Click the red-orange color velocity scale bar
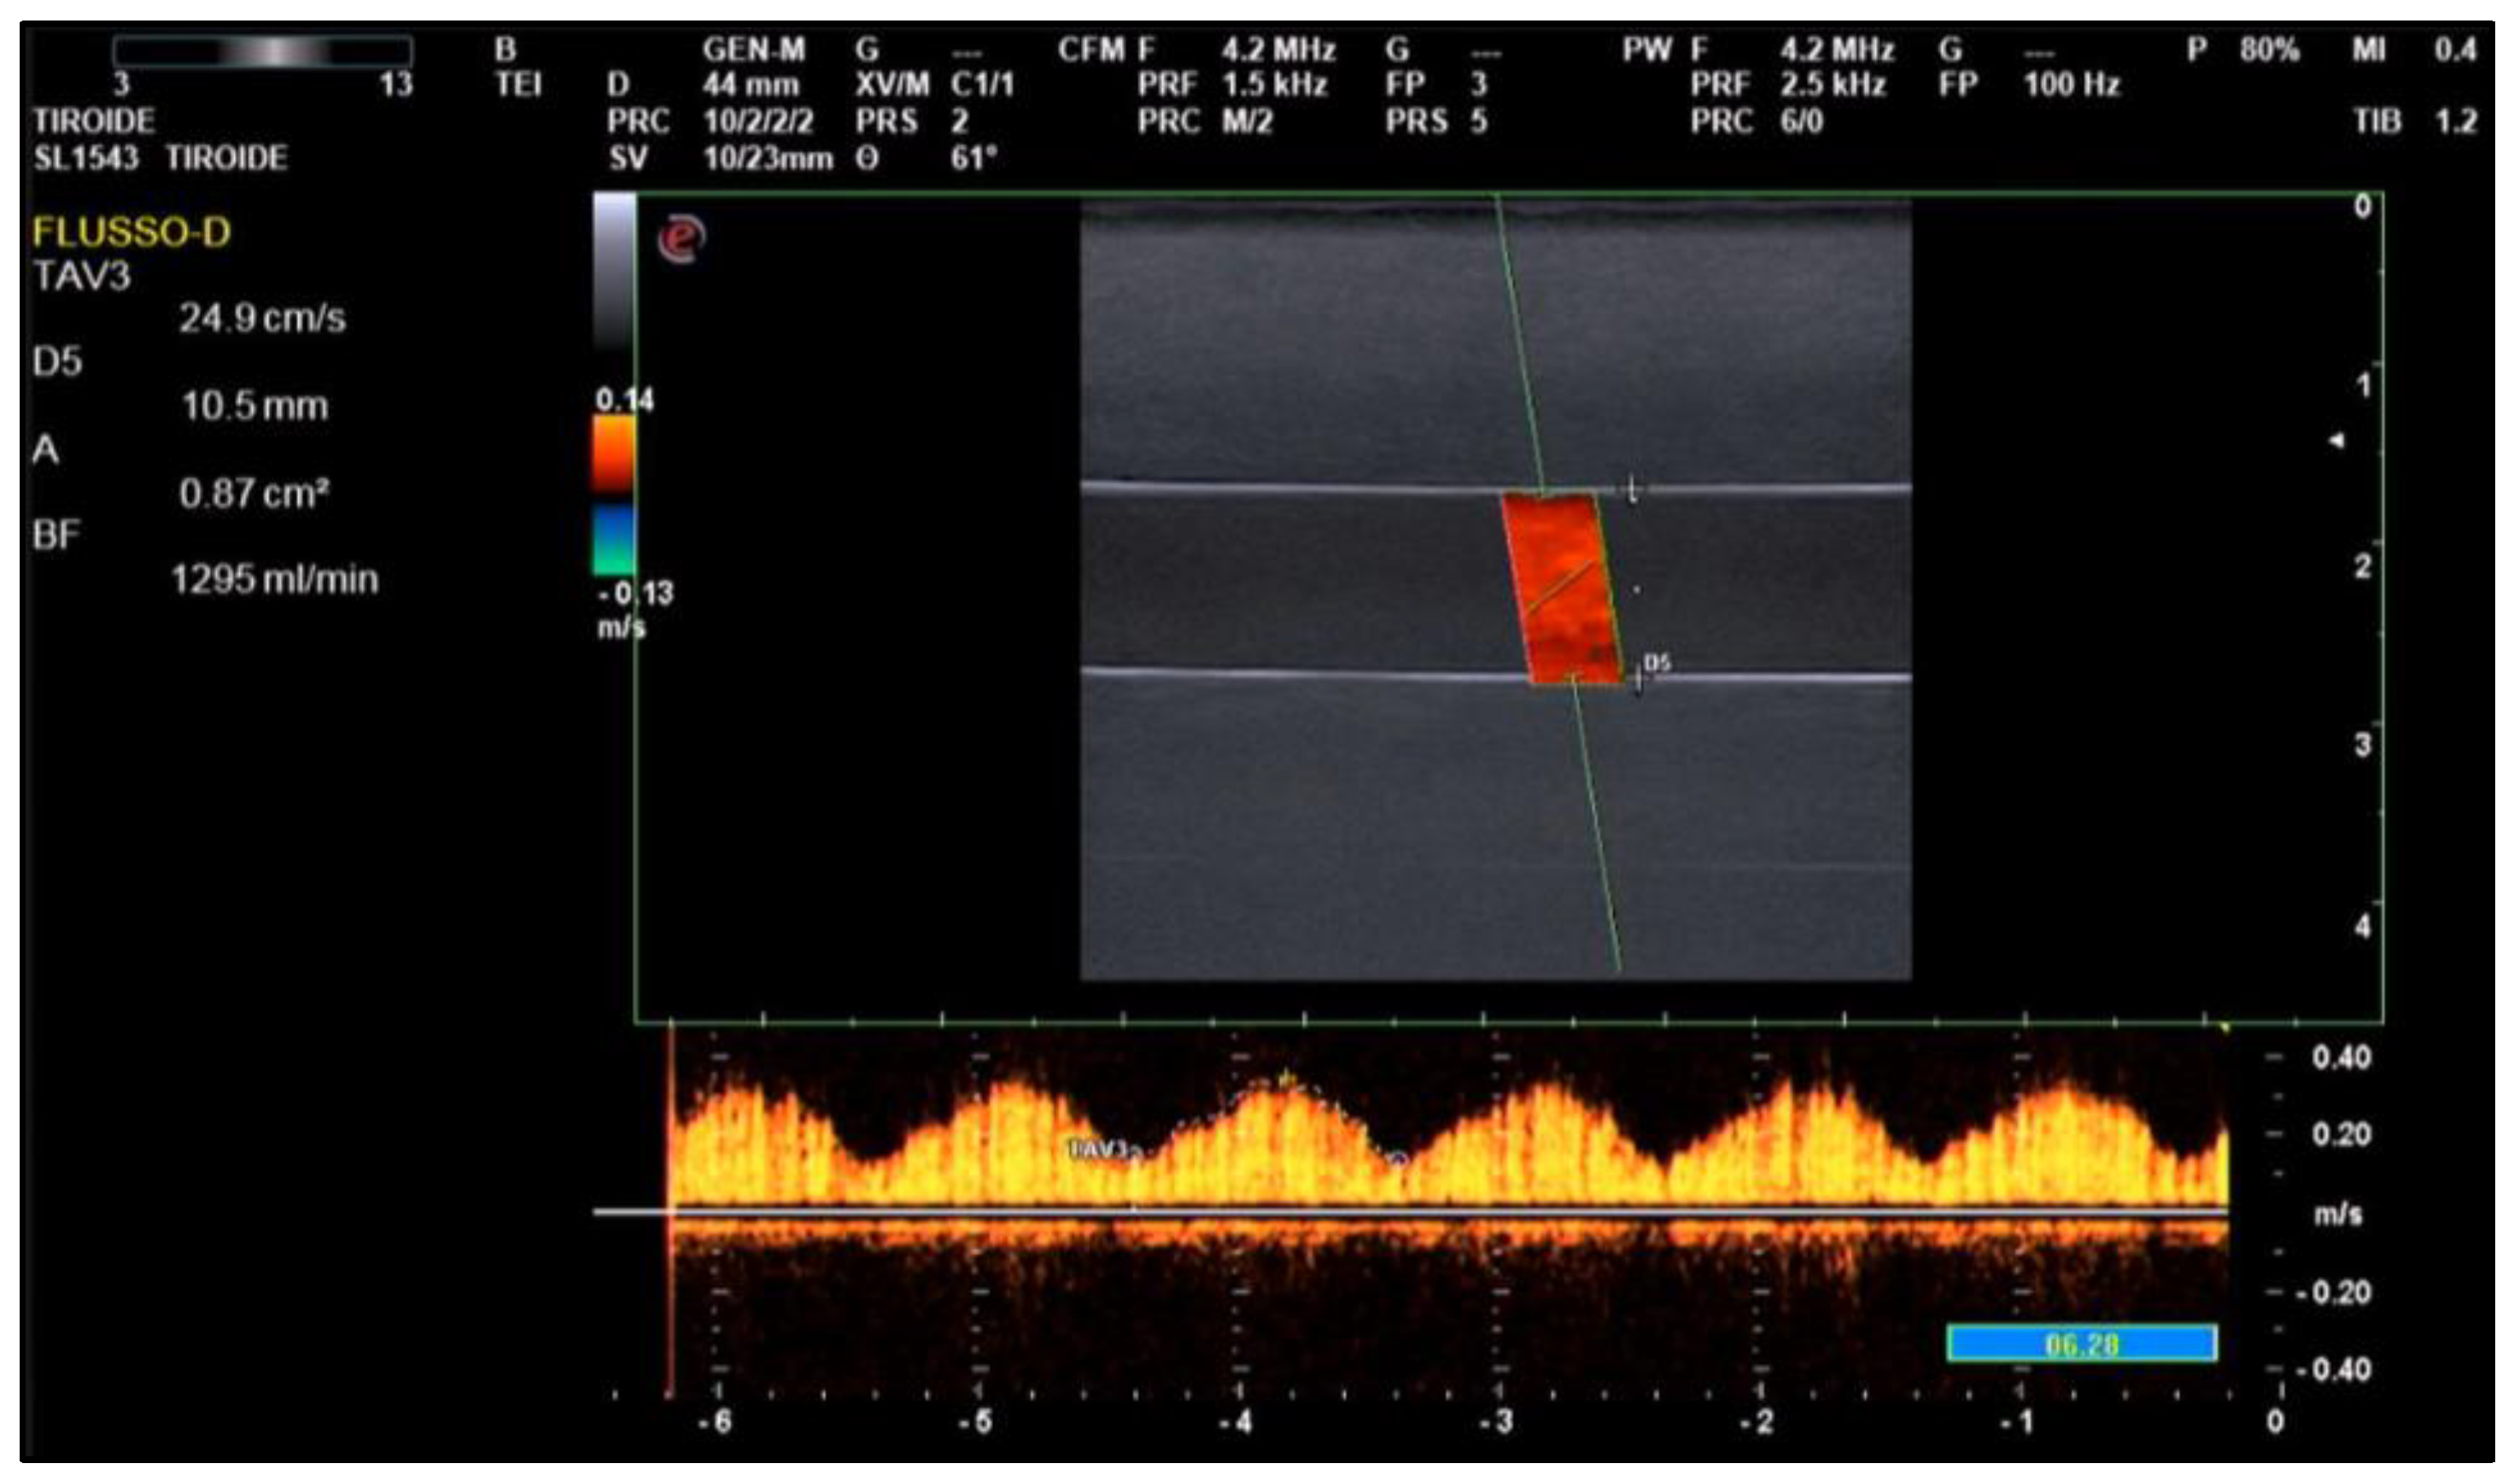Image resolution: width=2520 pixels, height=1481 pixels. tap(614, 455)
